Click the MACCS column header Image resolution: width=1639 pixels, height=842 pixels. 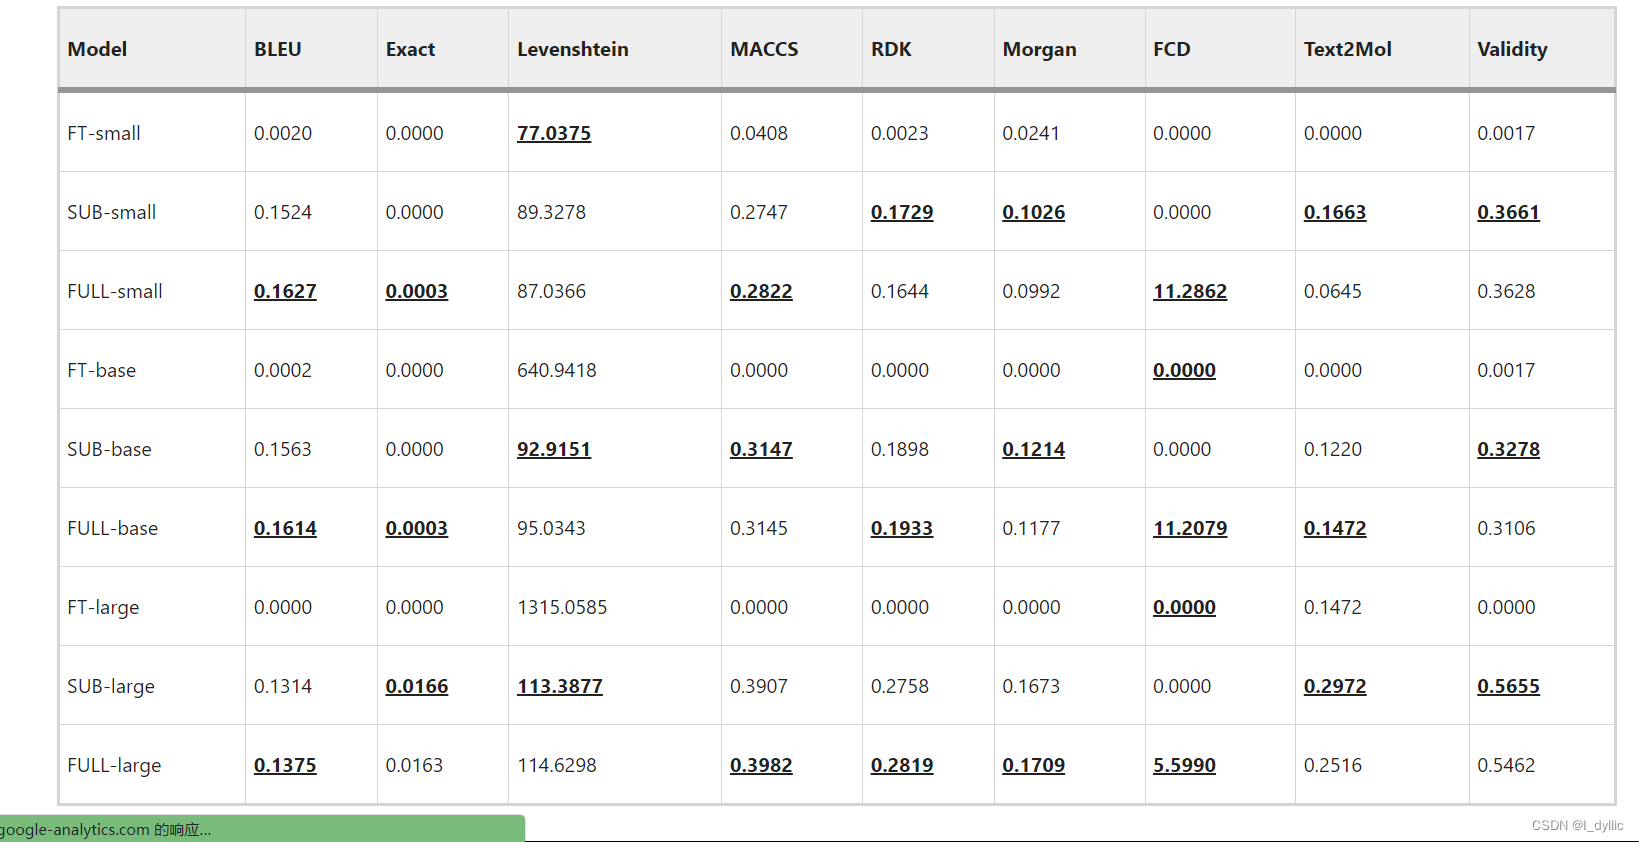tap(764, 49)
